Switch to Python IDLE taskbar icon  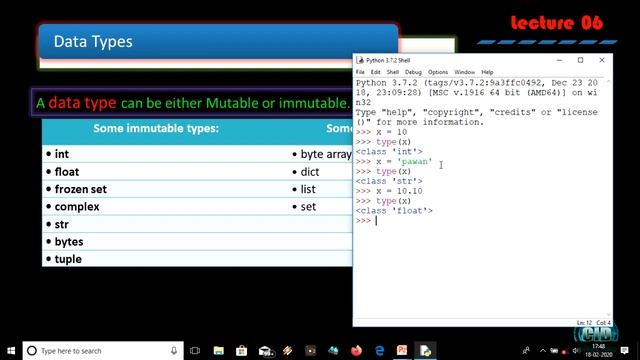pyautogui.click(x=425, y=351)
